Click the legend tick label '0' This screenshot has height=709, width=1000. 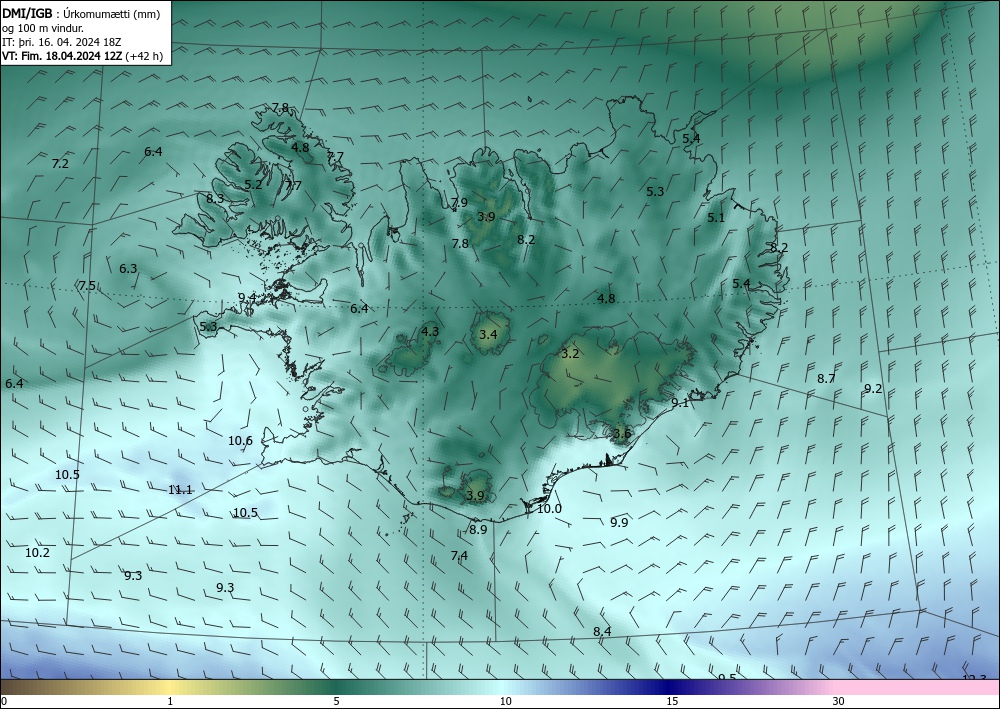point(4,701)
